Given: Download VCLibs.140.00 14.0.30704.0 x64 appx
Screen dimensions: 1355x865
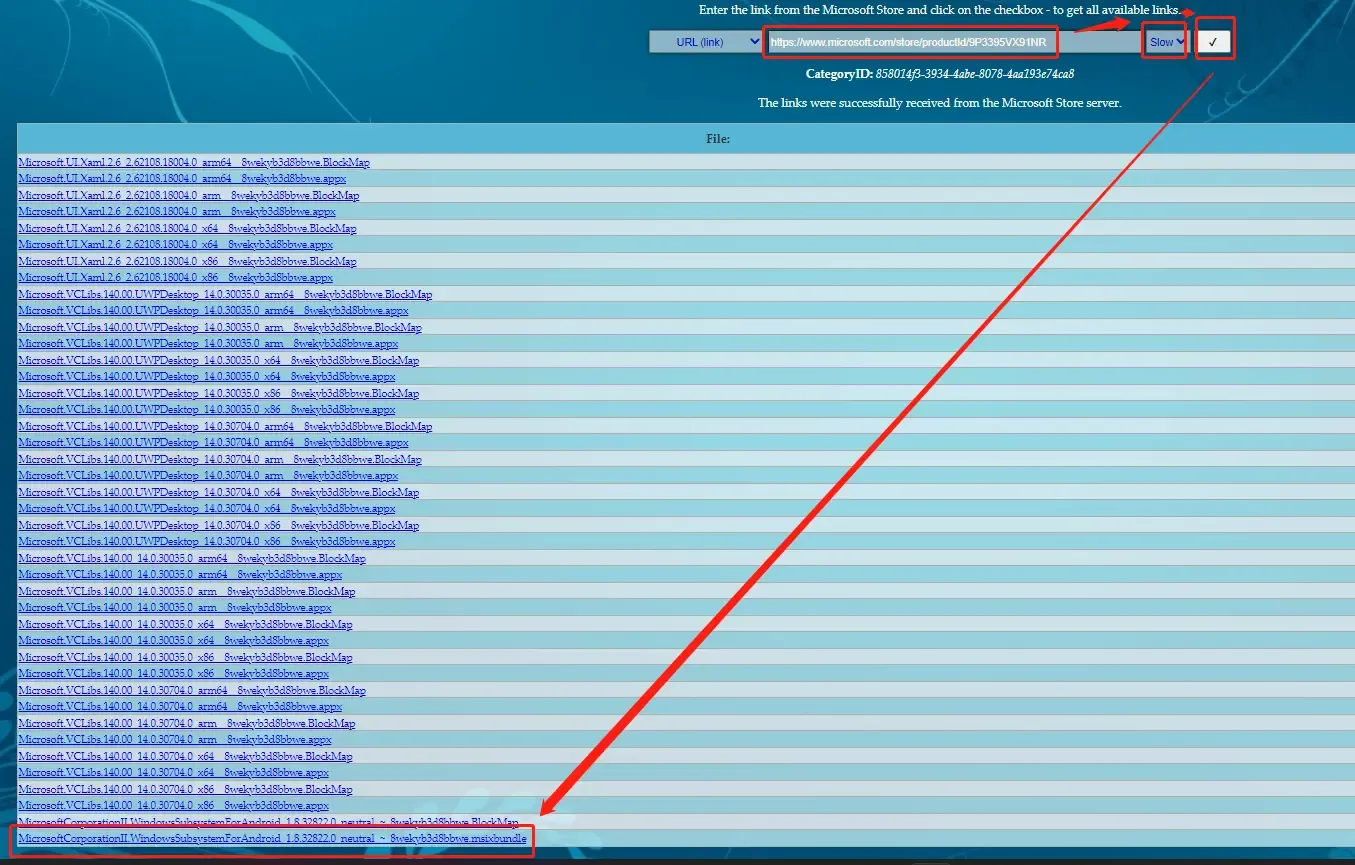Looking at the screenshot, I should pyautogui.click(x=173, y=772).
